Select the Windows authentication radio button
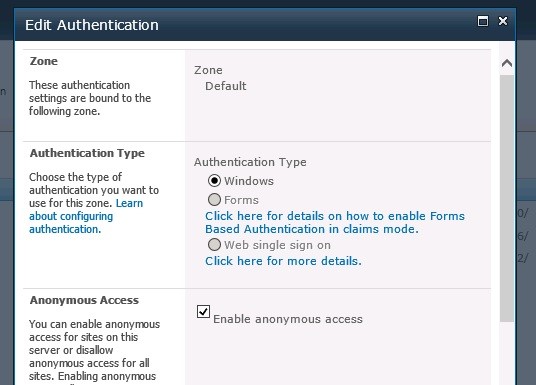The height and width of the screenshot is (385, 536). 214,181
